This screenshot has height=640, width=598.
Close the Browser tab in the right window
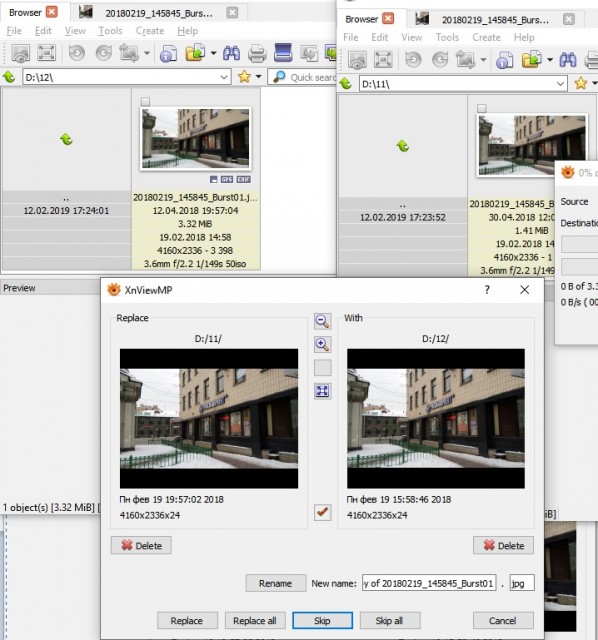388,18
